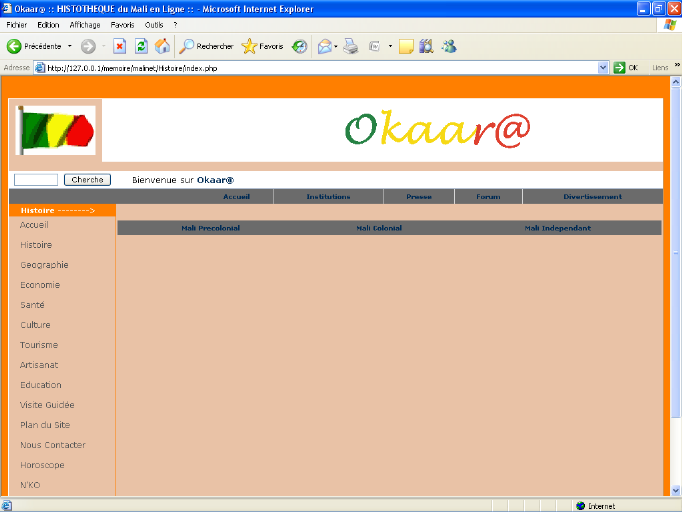
Task: Open Santé sidebar link
Action: pos(32,305)
